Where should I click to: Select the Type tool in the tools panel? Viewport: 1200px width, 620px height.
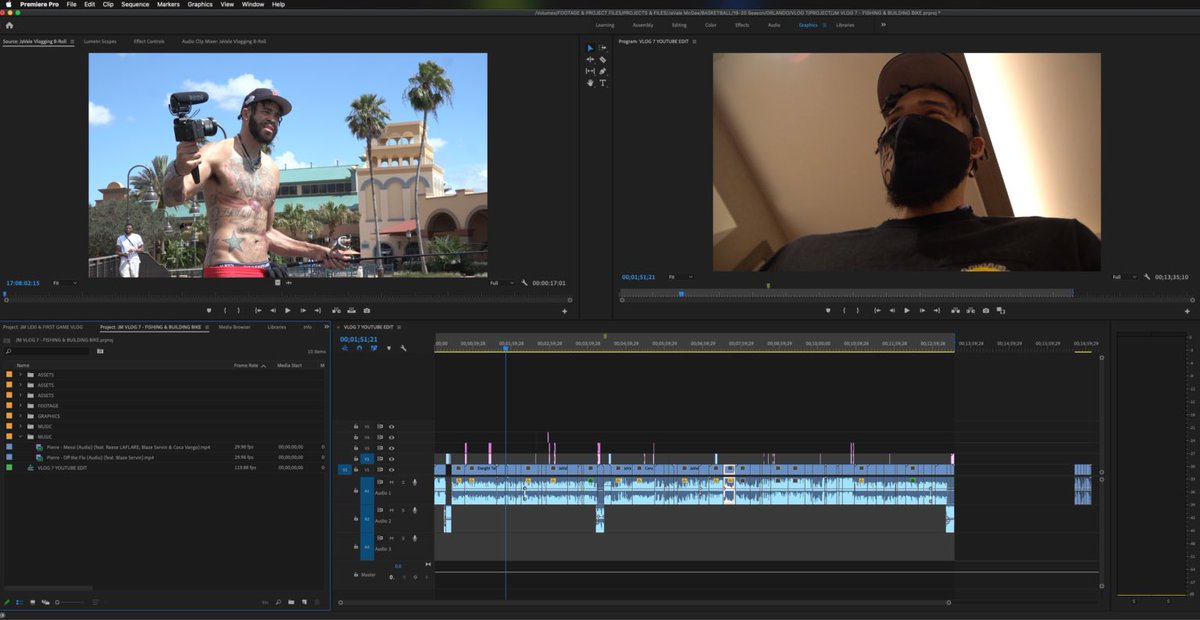click(x=602, y=84)
